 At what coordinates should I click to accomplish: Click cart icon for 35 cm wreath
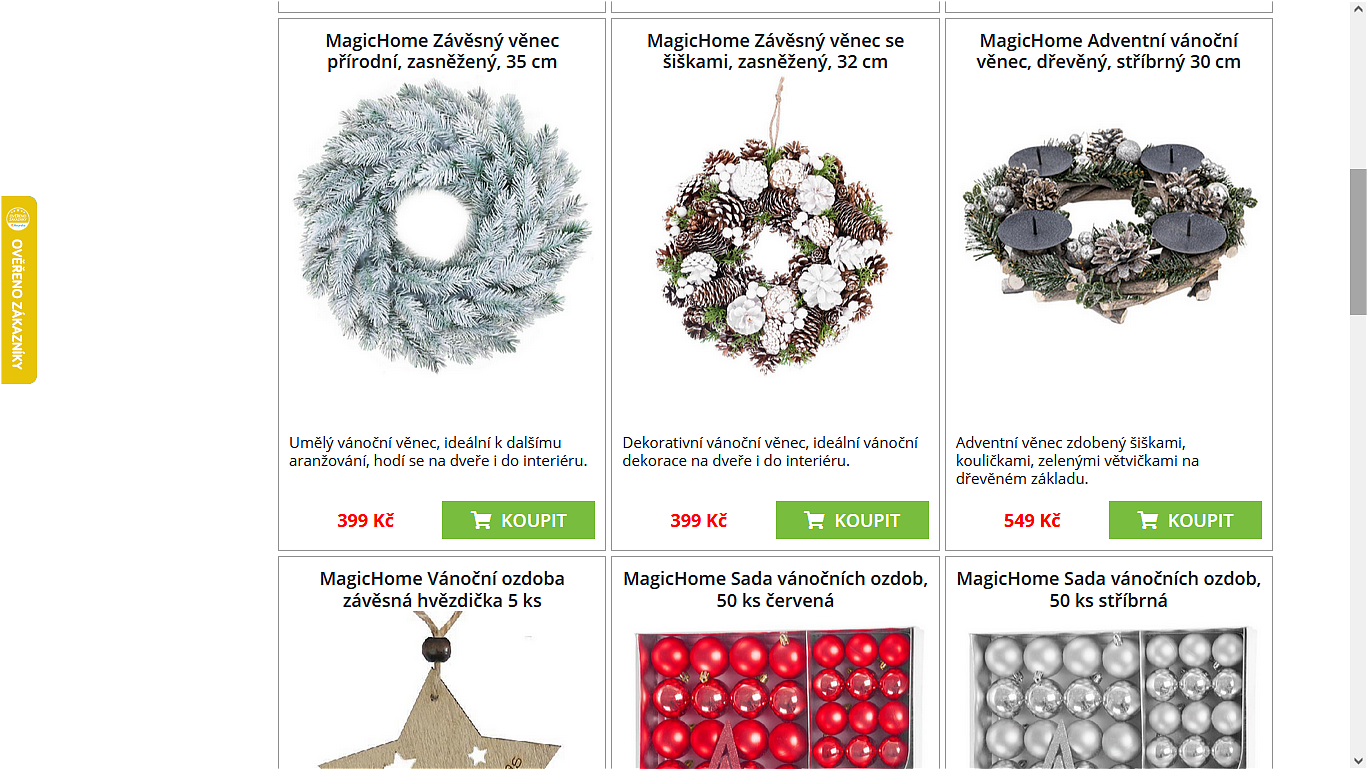click(x=481, y=520)
